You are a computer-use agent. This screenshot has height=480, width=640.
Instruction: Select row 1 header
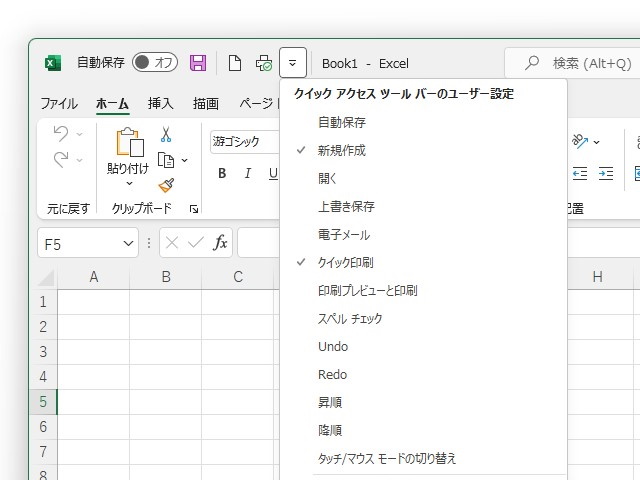coord(43,302)
